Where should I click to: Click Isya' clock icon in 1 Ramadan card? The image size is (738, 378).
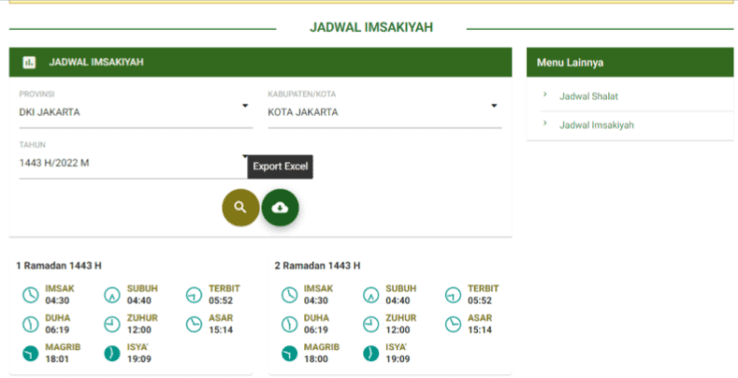pyautogui.click(x=112, y=353)
